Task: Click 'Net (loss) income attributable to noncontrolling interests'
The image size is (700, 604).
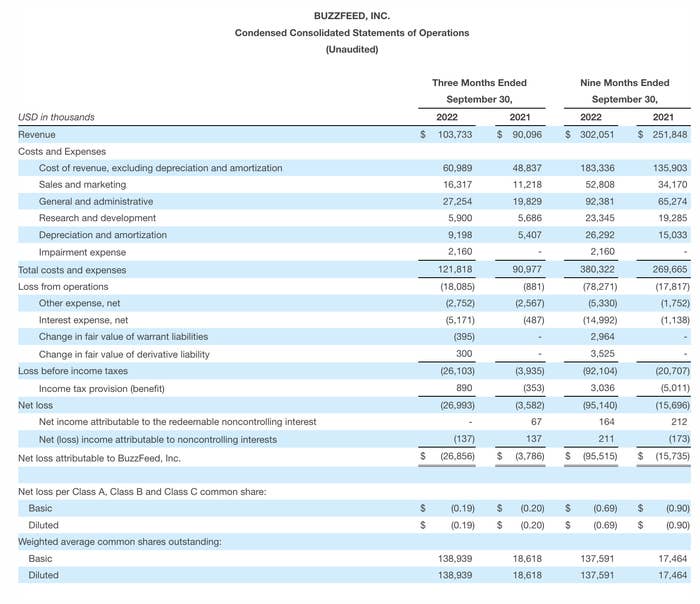Action: pos(158,440)
